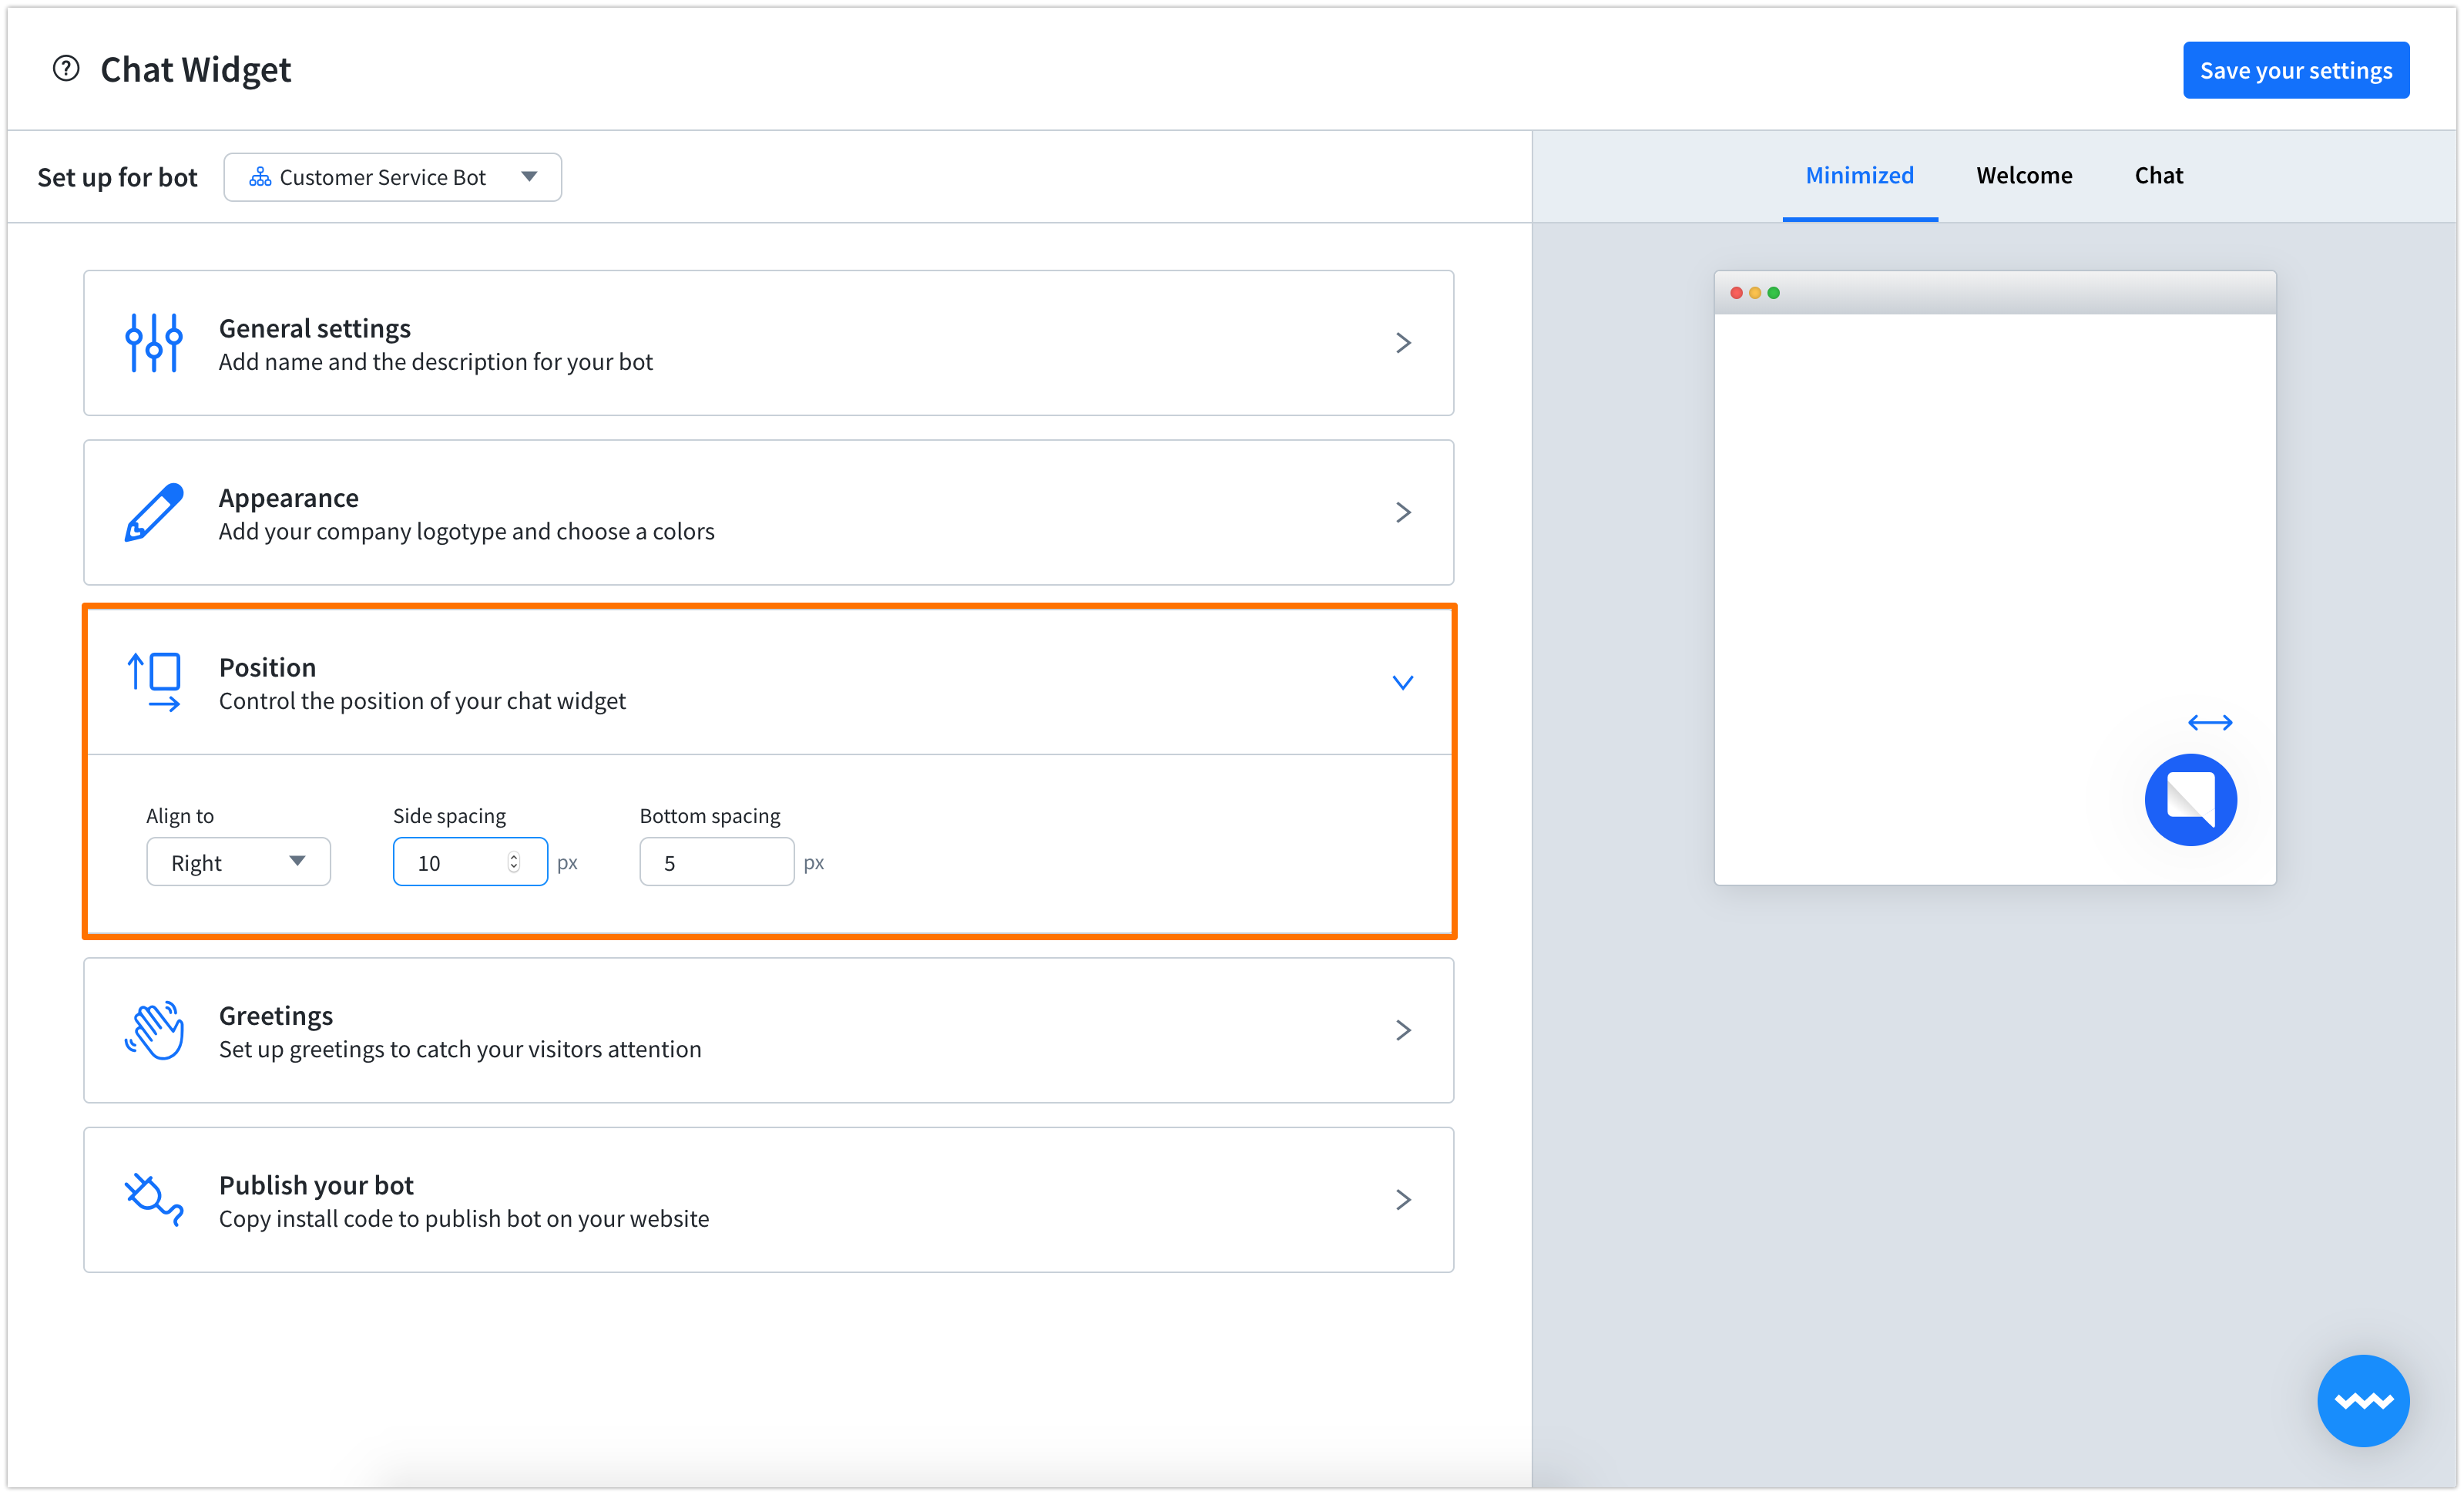Edit the Bottom spacing input field
The width and height of the screenshot is (2464, 1495).
(714, 861)
